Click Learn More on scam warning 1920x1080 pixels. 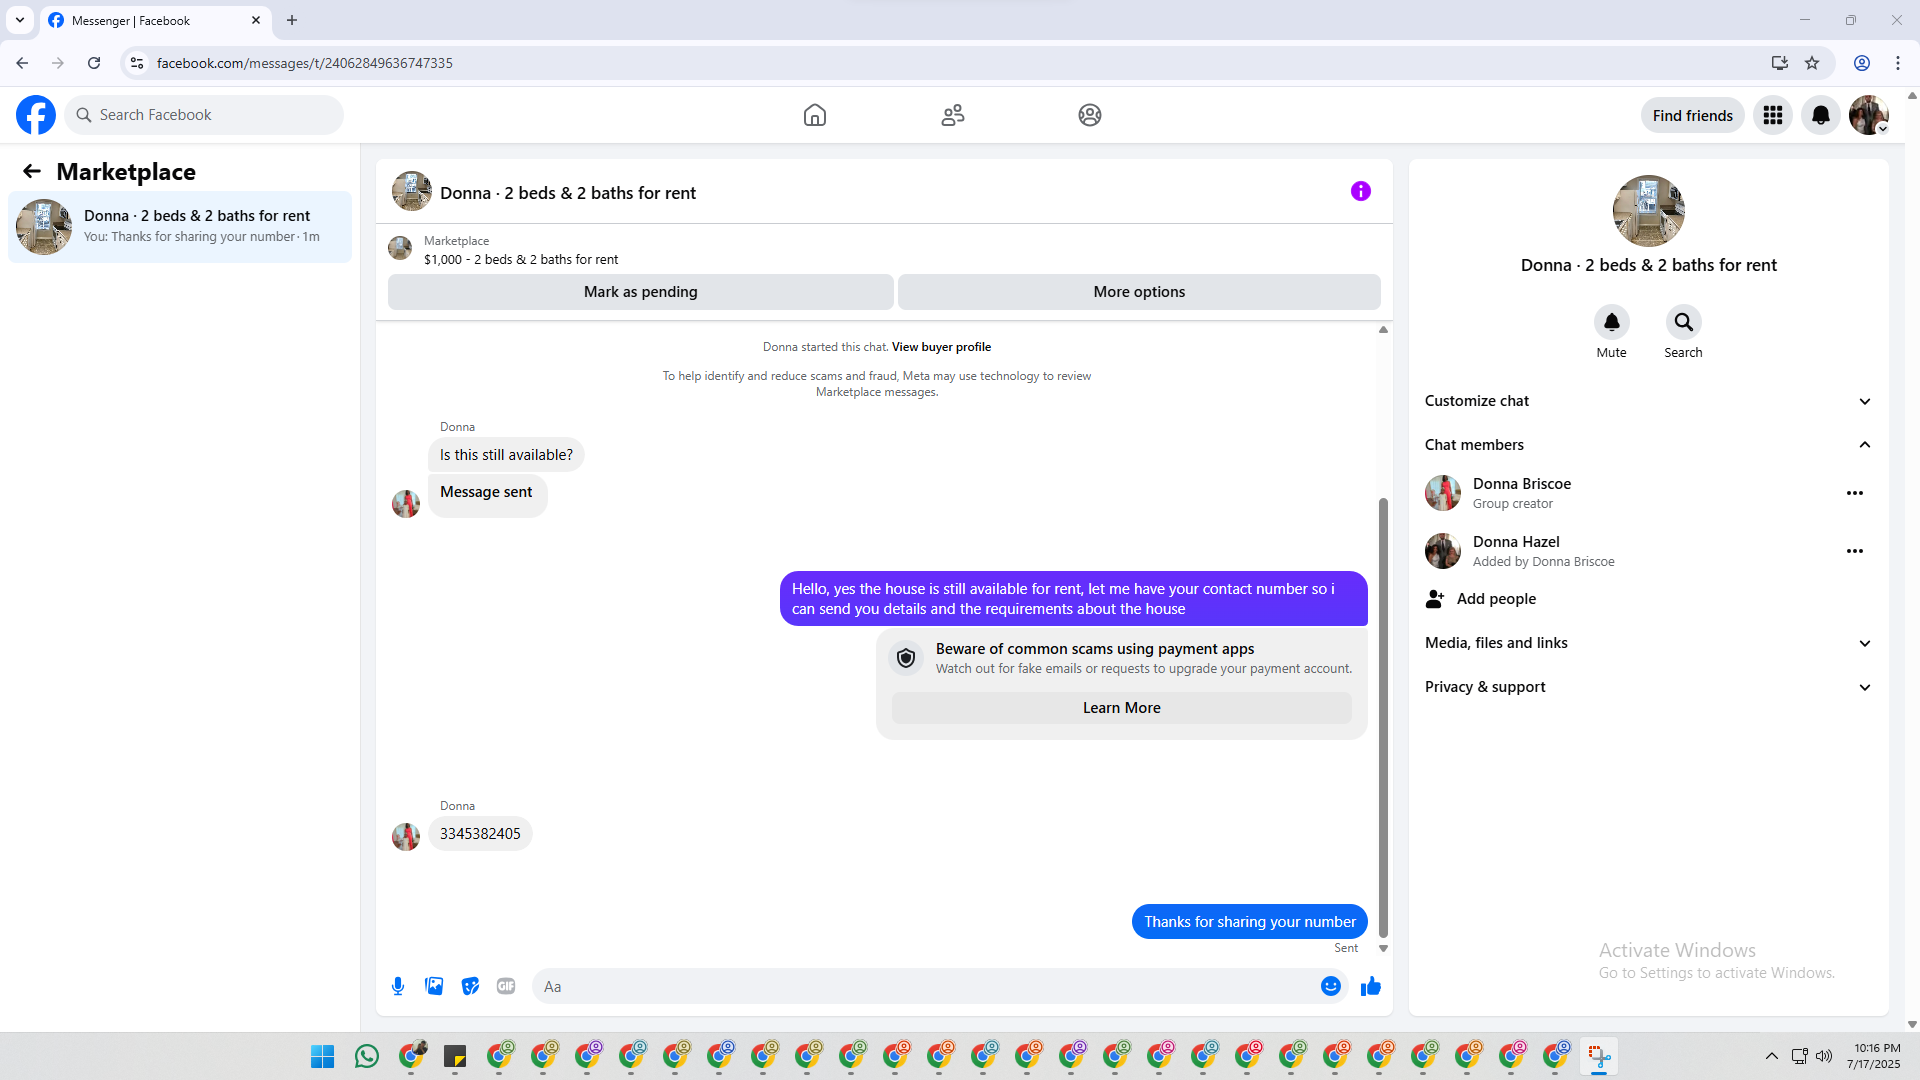point(1122,708)
